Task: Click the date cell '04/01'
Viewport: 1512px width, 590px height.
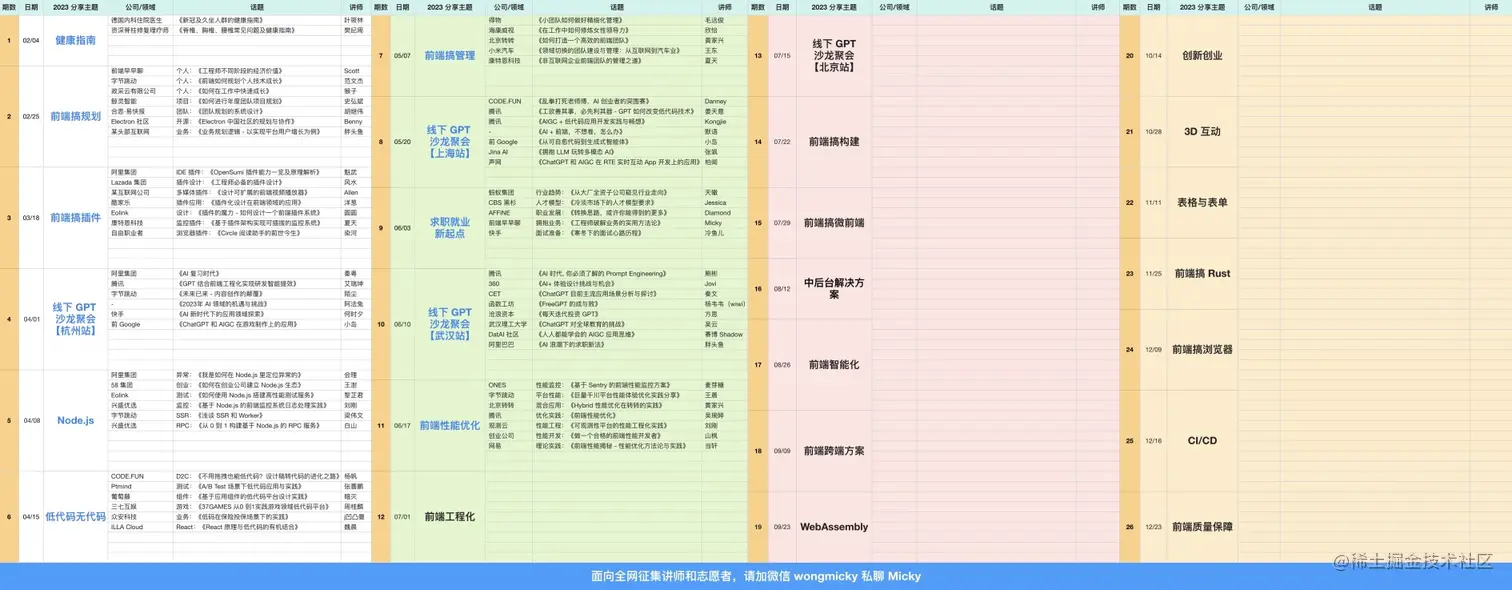Action: pyautogui.click(x=31, y=319)
